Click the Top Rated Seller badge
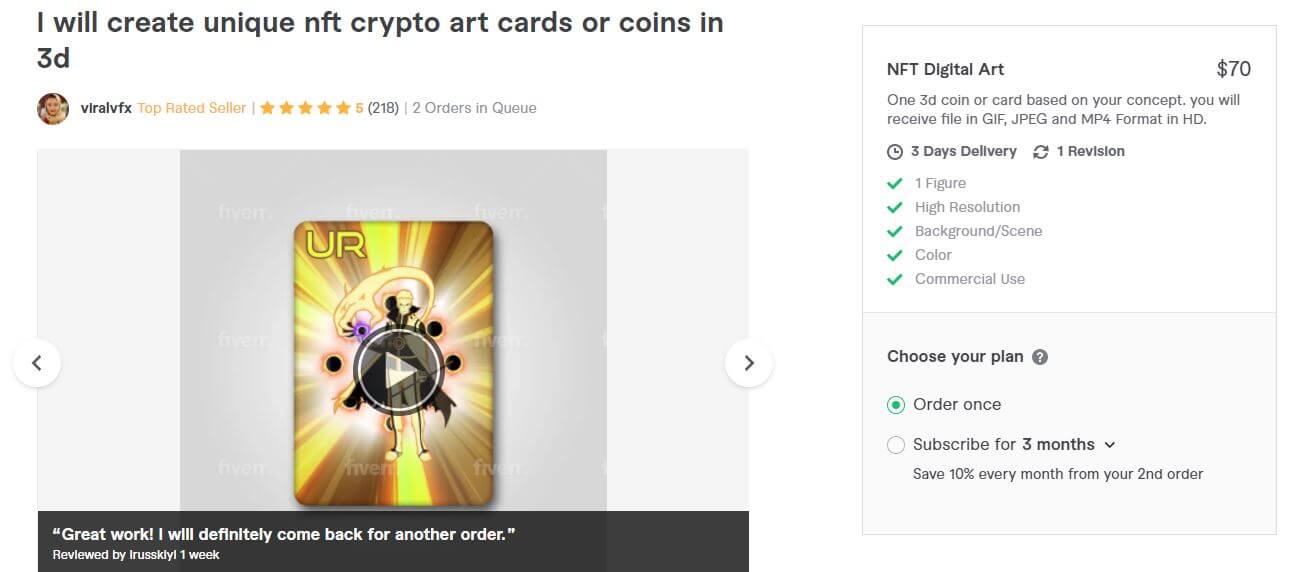Viewport: 1296px width, 572px height. pos(192,108)
